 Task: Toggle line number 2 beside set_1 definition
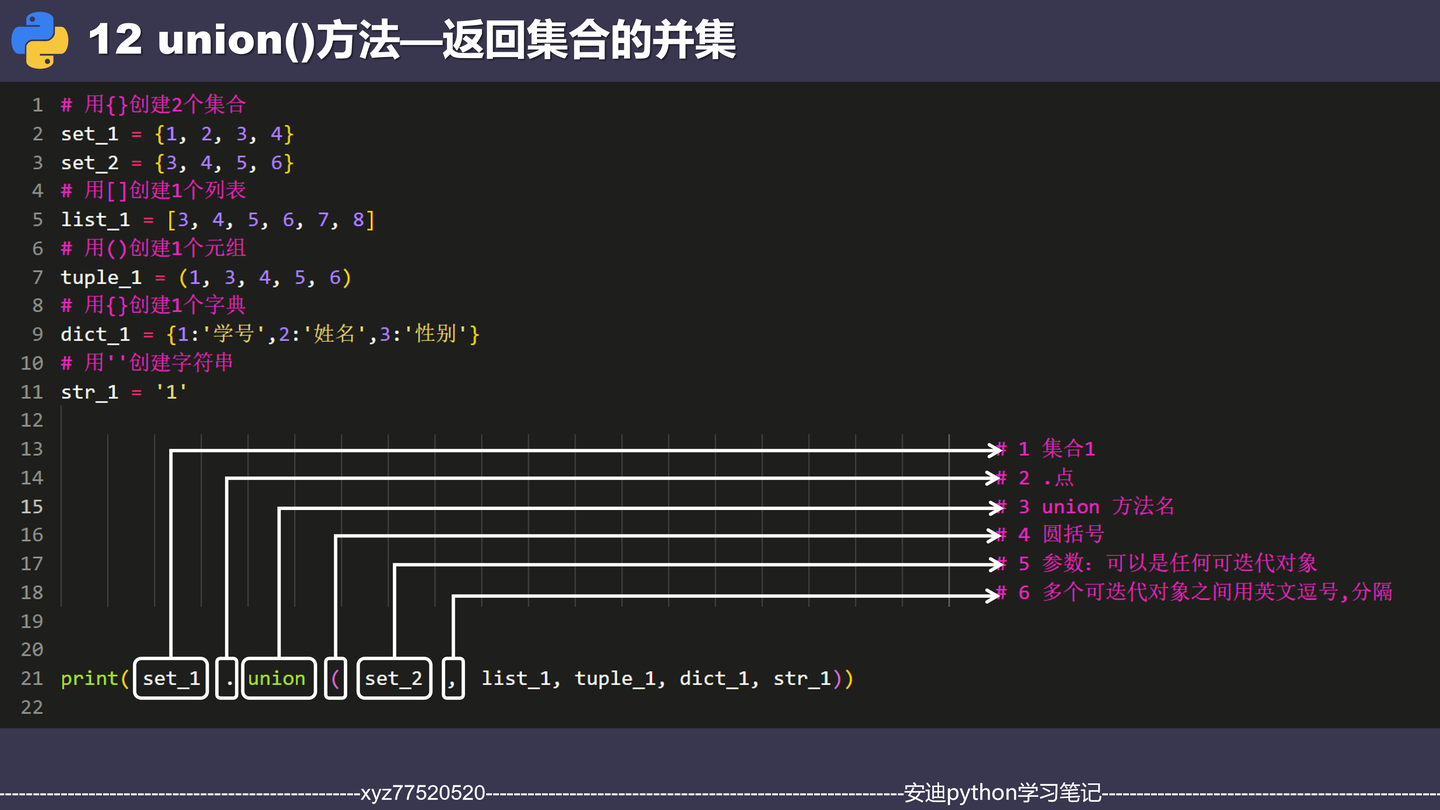(x=37, y=133)
